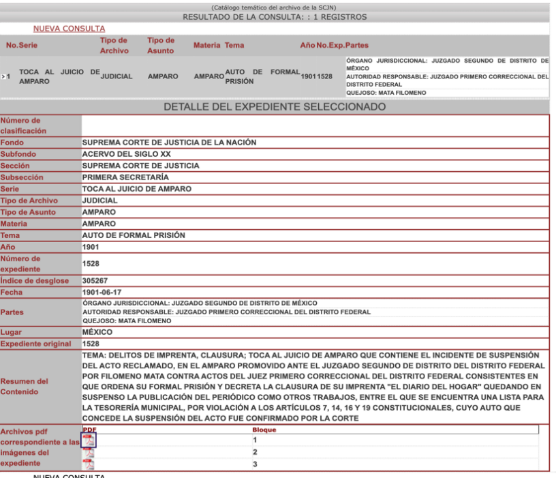556x478 pixels.
Task: Click the 'Índice de desglose' value 305267
Action: tap(95, 281)
